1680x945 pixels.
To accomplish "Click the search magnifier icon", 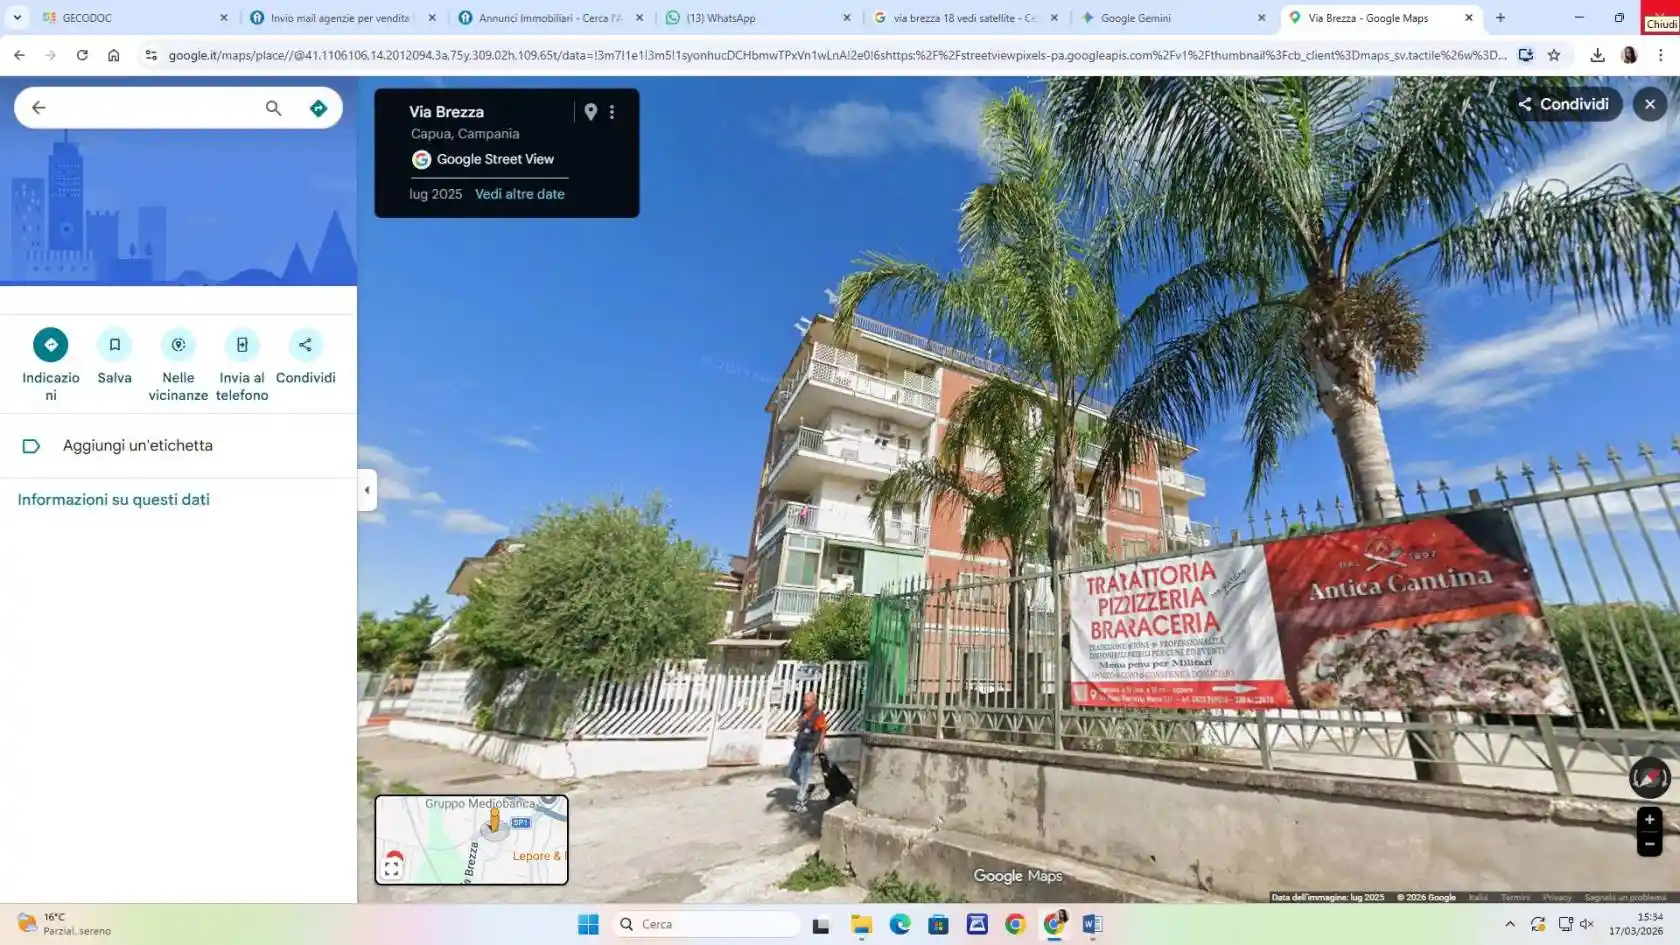I will click(x=273, y=108).
